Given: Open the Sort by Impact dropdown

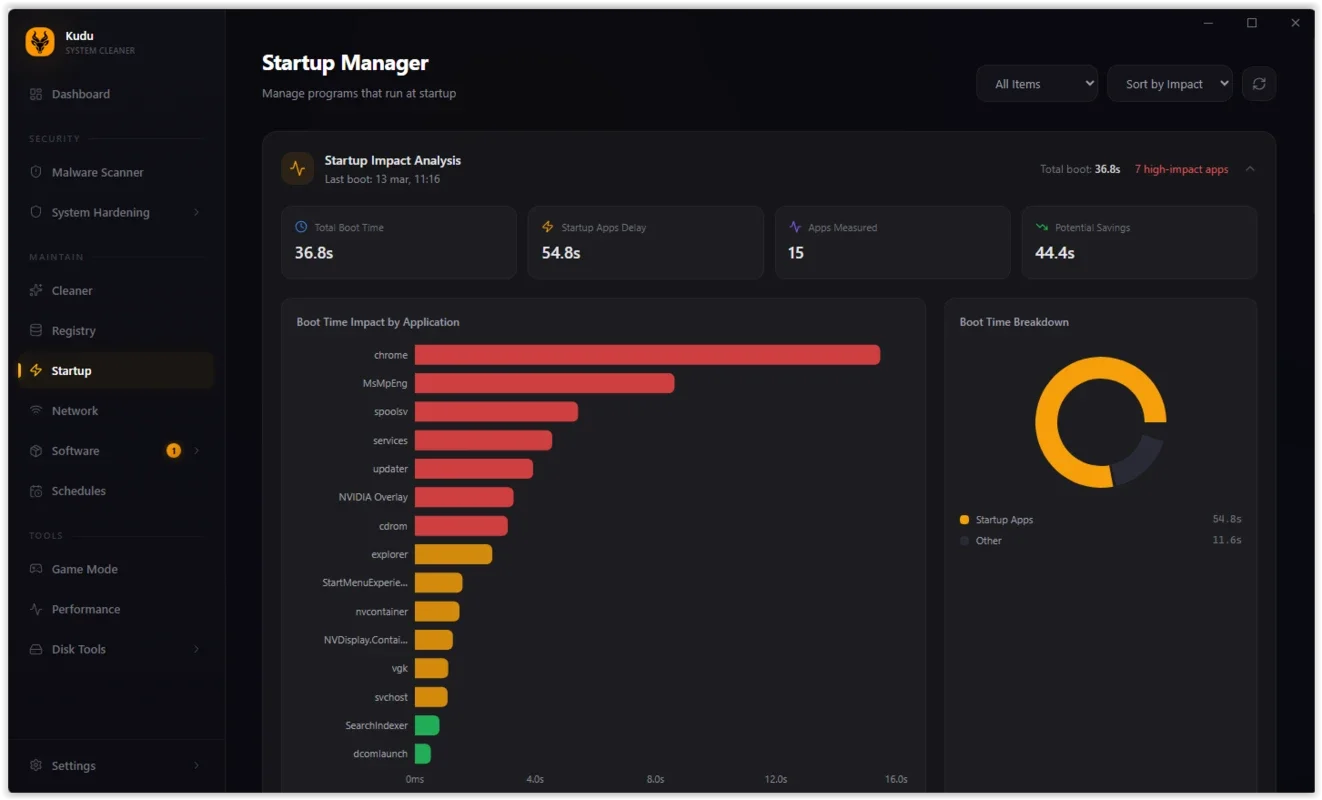Looking at the screenshot, I should [x=1169, y=84].
